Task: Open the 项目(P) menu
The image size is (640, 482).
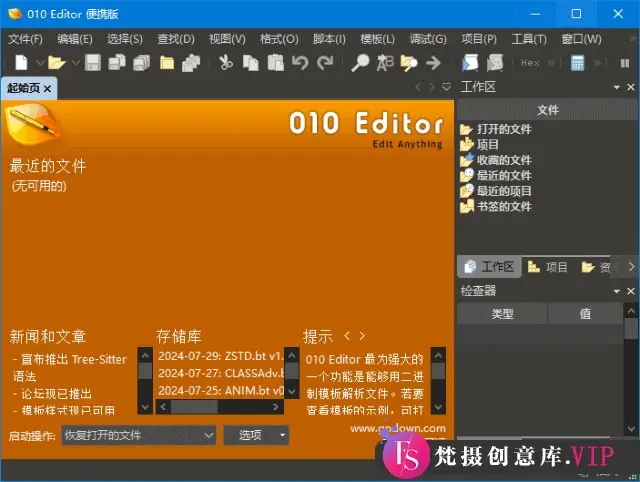Action: (479, 39)
